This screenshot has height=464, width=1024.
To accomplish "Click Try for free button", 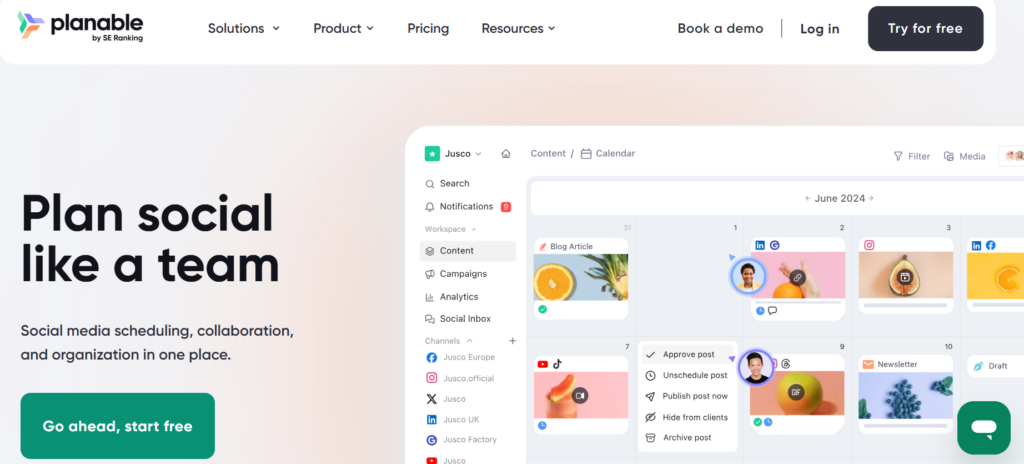I will (925, 28).
